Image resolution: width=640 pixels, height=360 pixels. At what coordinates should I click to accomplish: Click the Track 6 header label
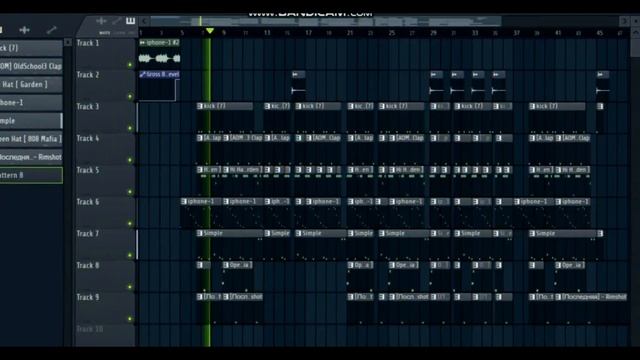coord(88,202)
